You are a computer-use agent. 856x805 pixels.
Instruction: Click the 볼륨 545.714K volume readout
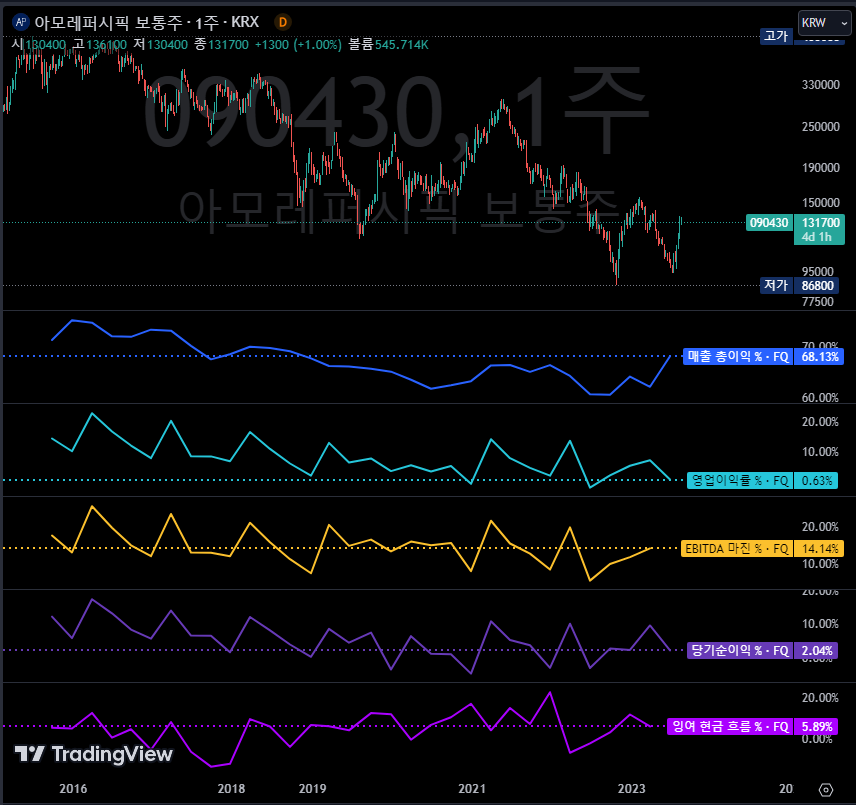388,45
